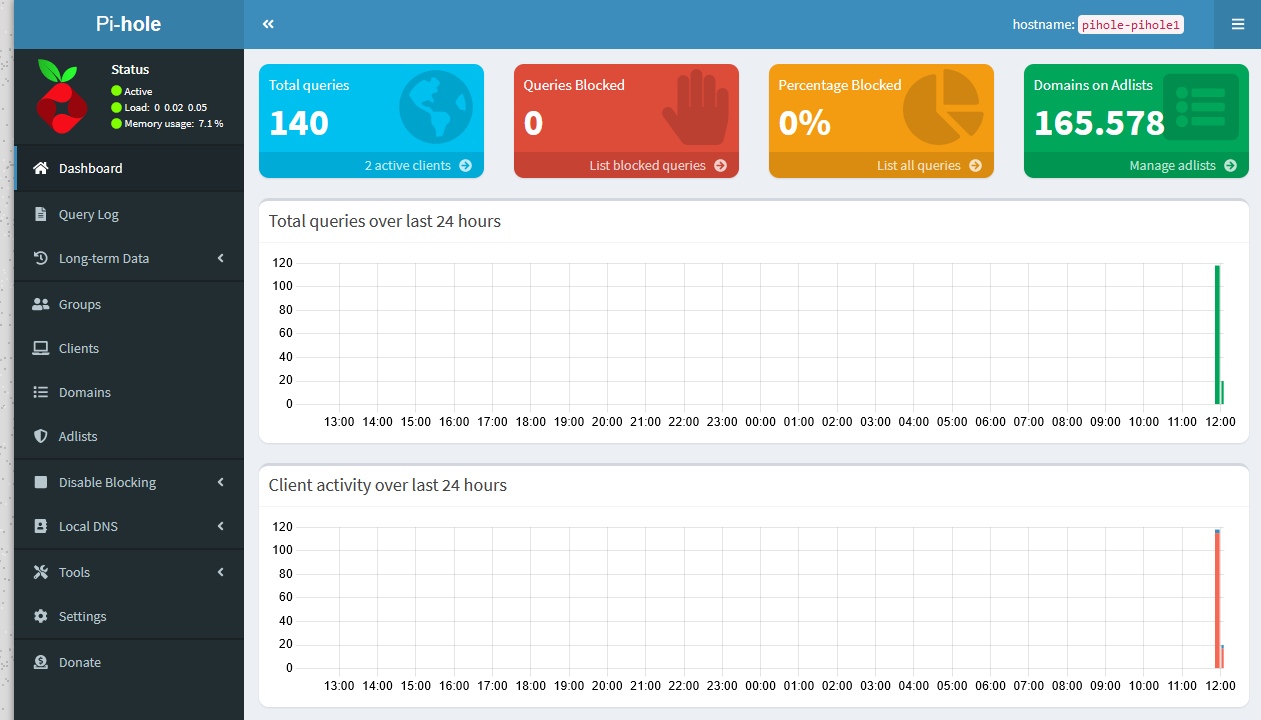The width and height of the screenshot is (1261, 720).
Task: Click the Domains list icon
Action: [41, 392]
